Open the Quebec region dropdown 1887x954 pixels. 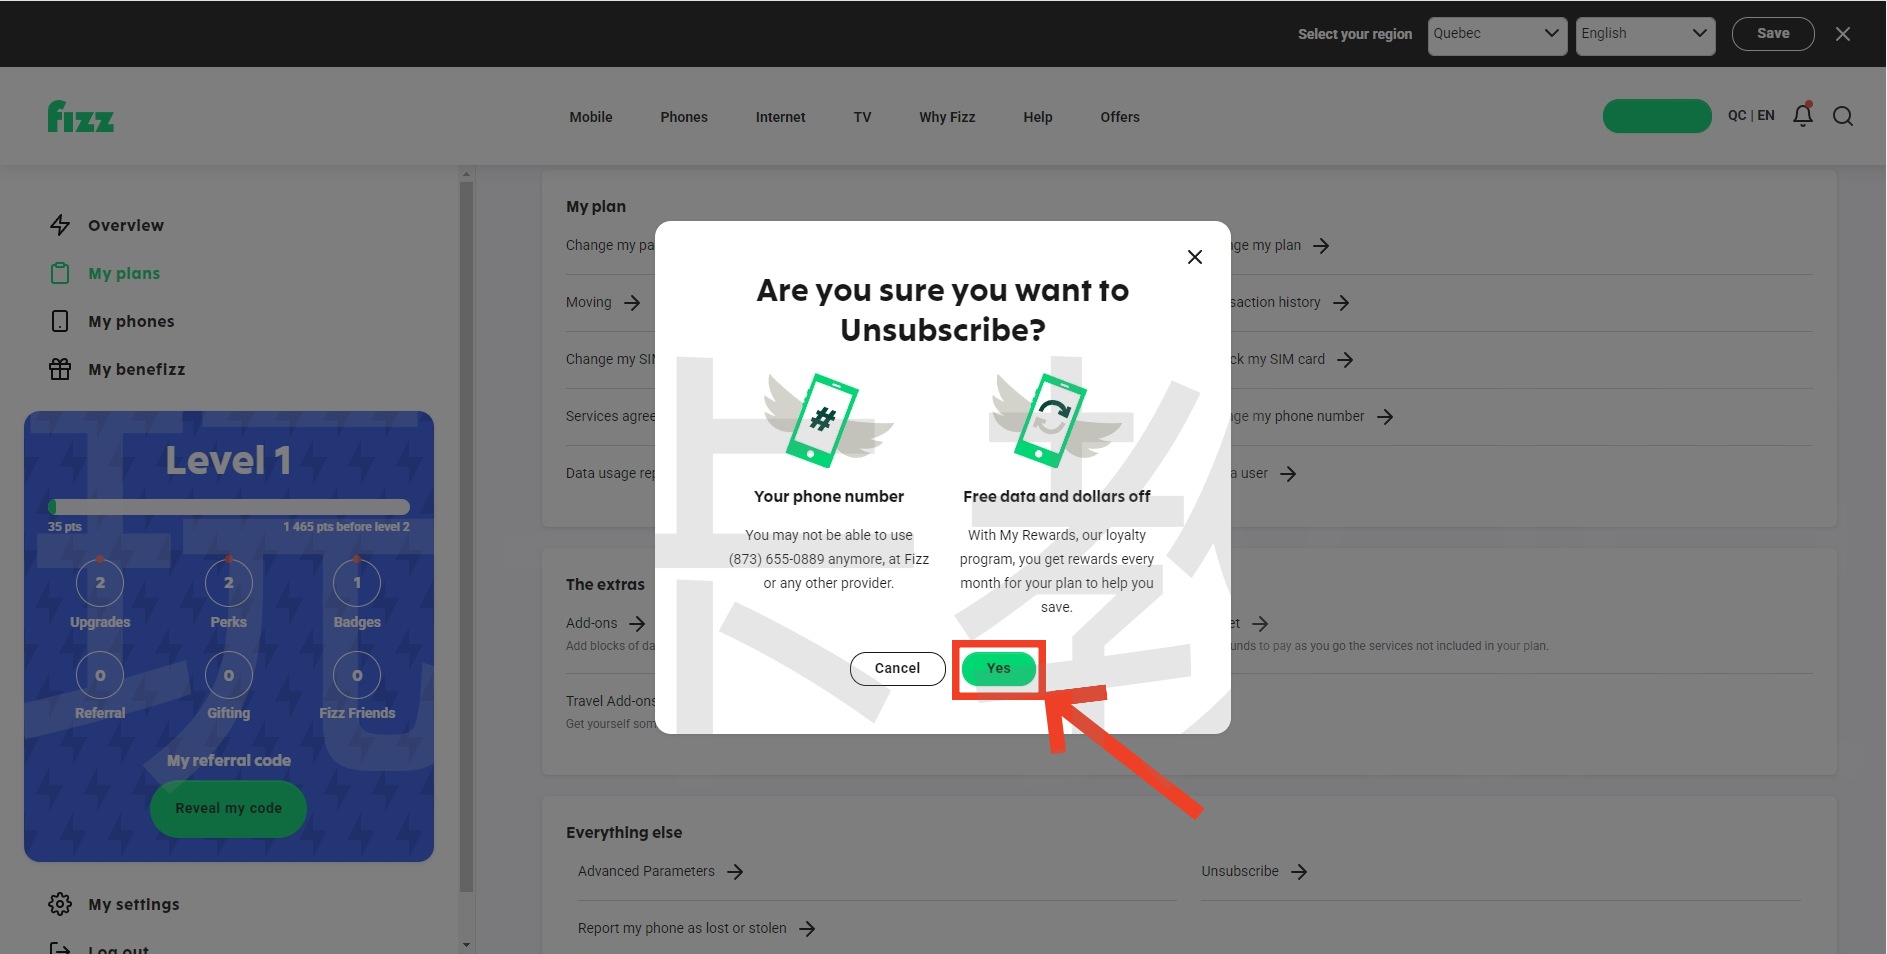pyautogui.click(x=1496, y=34)
